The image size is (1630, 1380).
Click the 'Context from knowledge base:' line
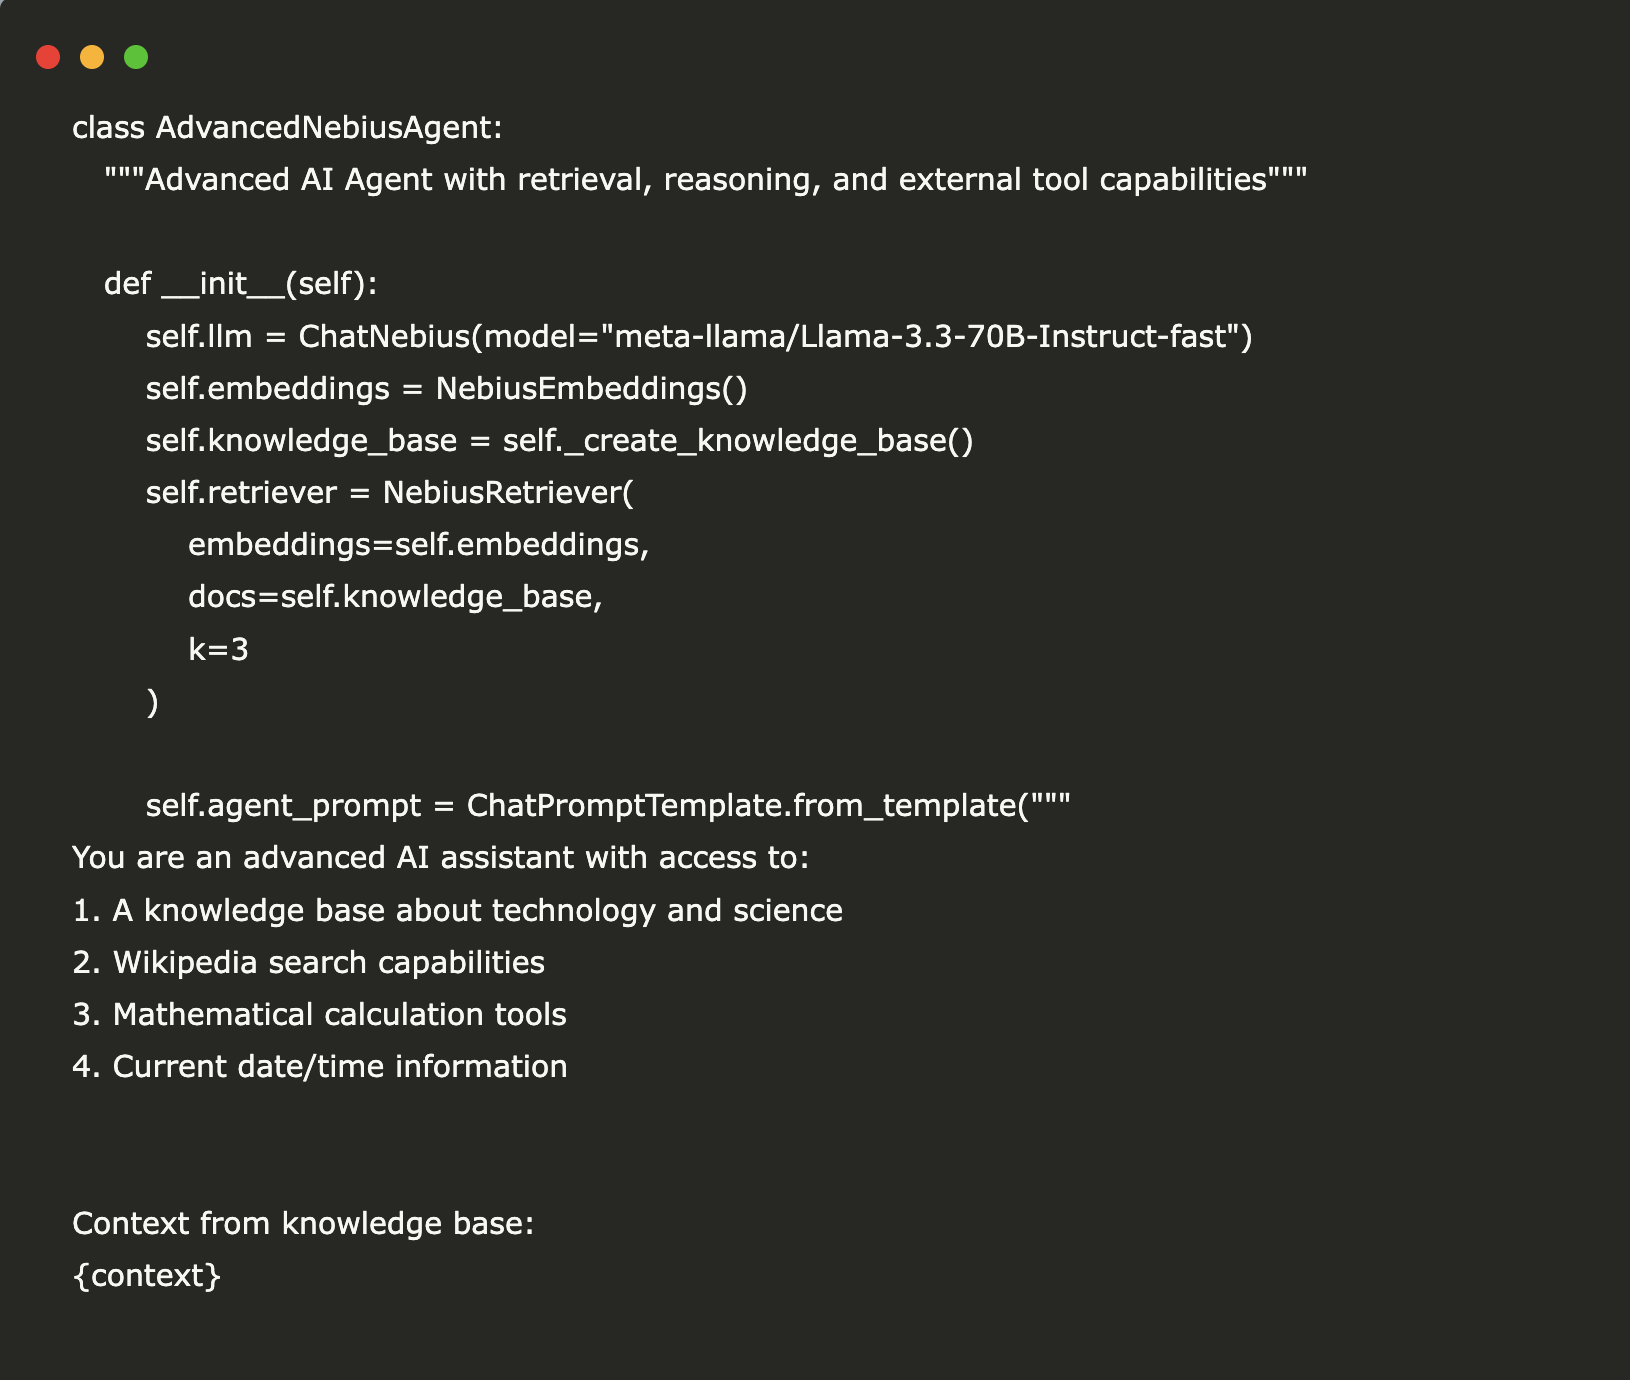pyautogui.click(x=303, y=1224)
